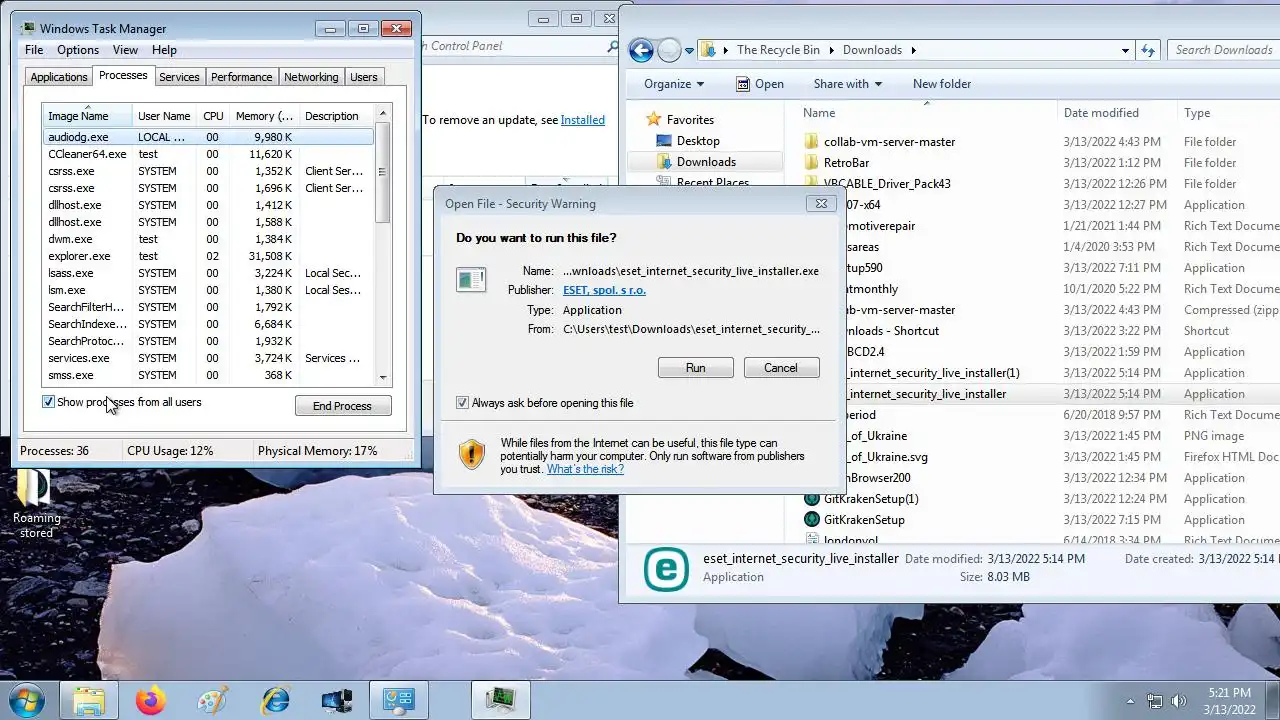Uncheck Always ask before opening this file
This screenshot has height=720, width=1280.
pos(462,403)
